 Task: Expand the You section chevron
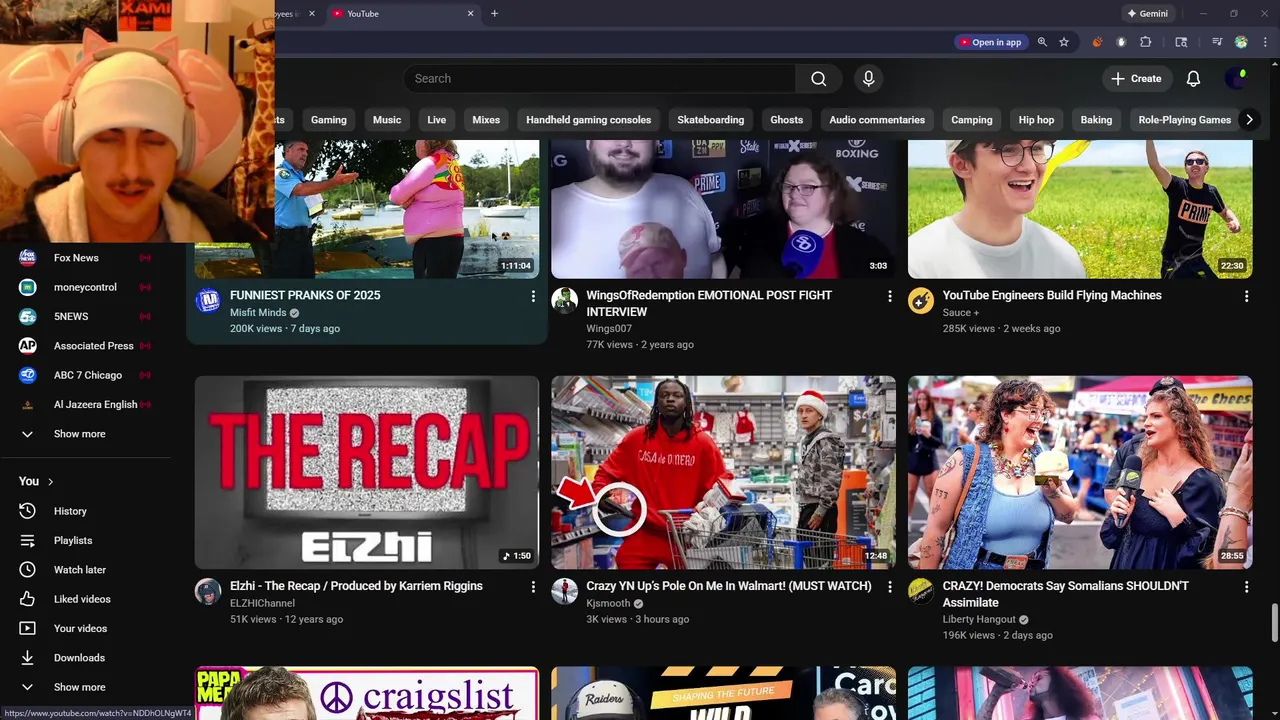(50, 482)
